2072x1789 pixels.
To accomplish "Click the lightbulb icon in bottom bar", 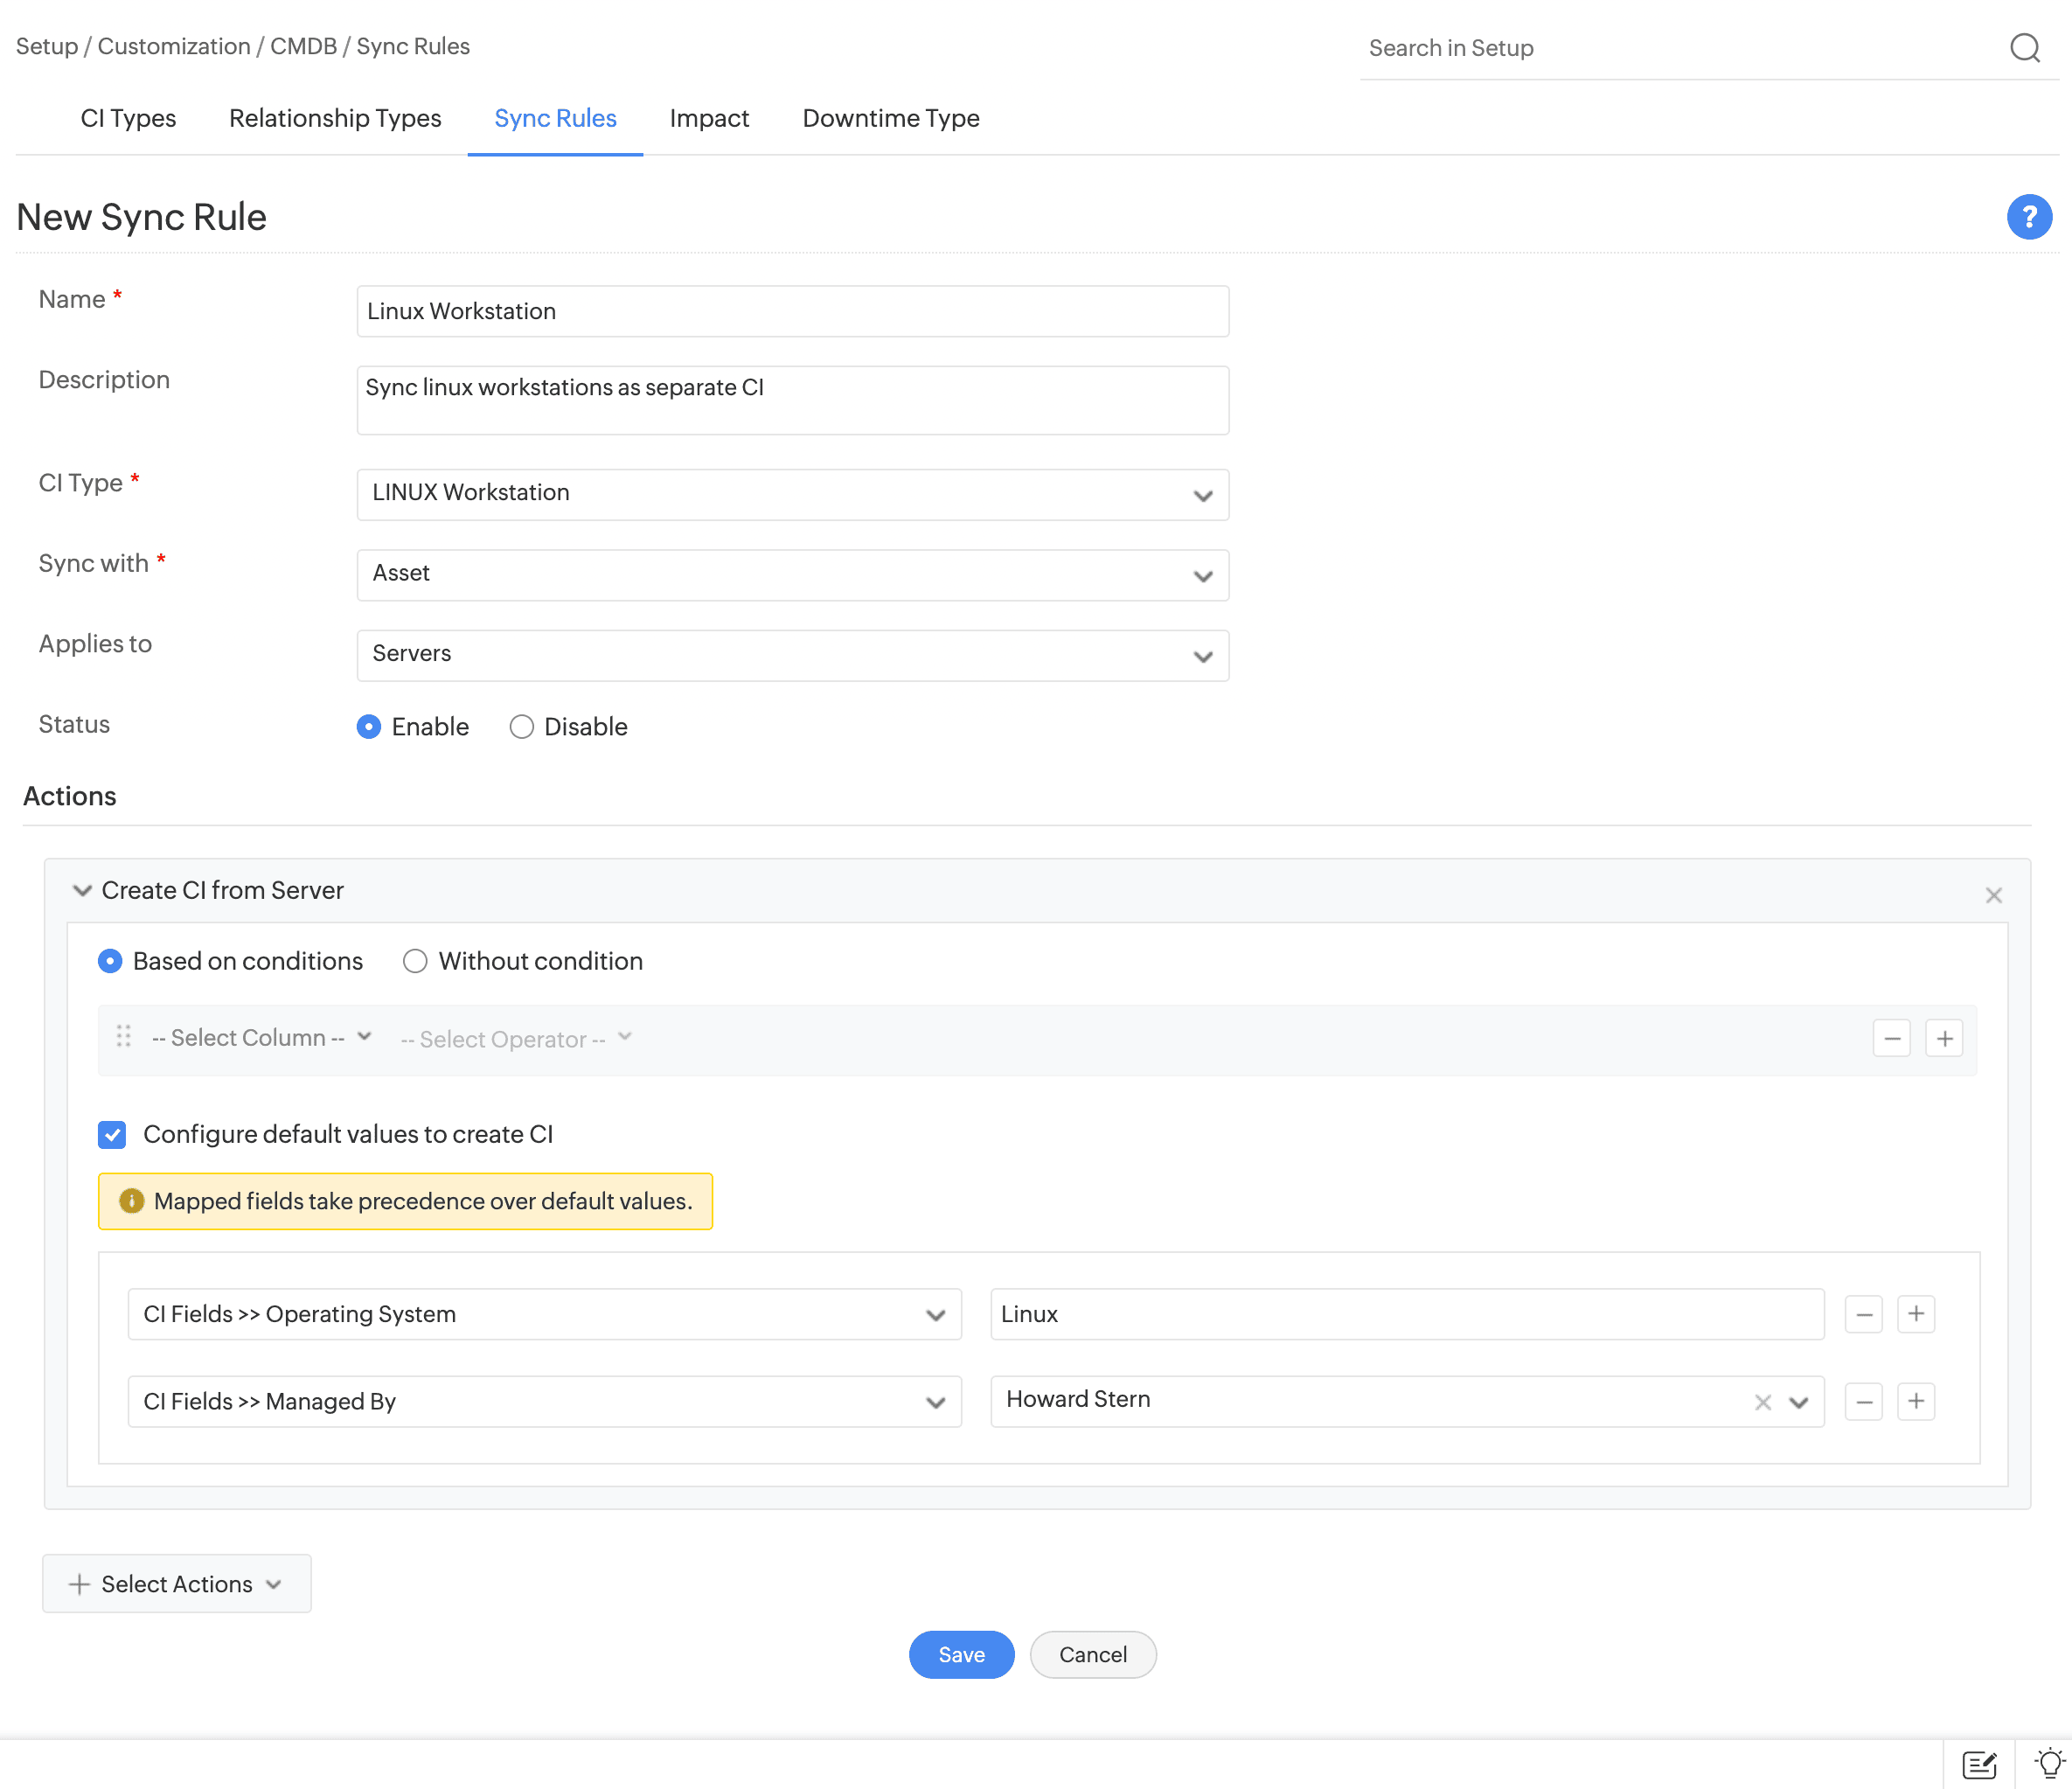I will (x=2049, y=1764).
